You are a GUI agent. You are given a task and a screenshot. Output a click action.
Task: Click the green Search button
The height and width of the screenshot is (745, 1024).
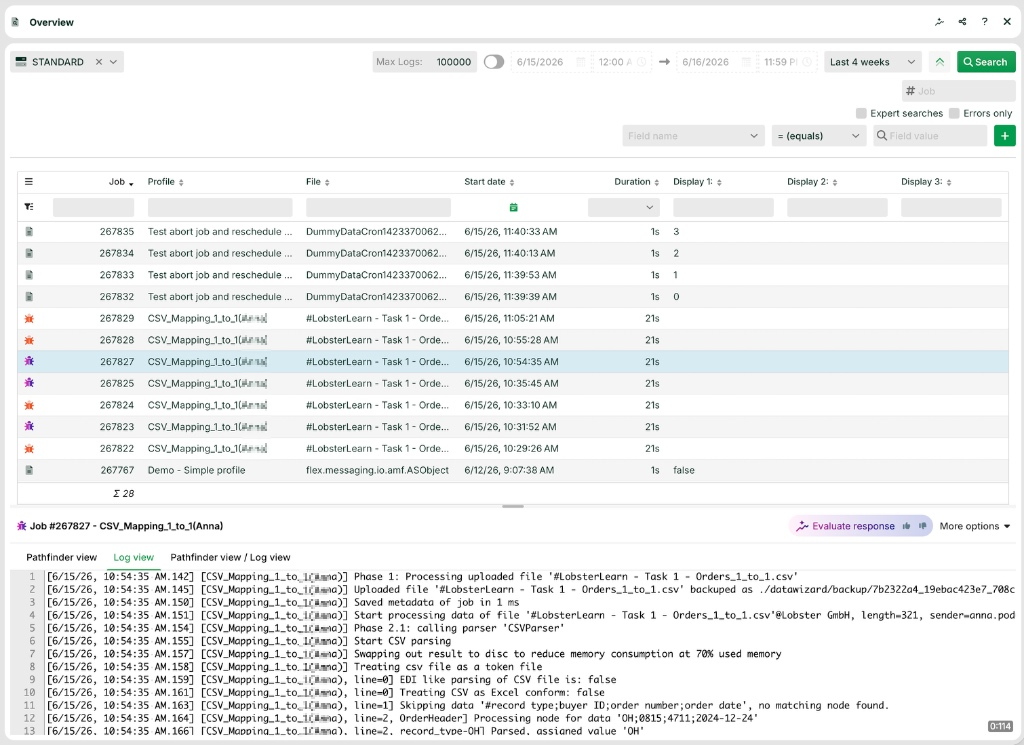(986, 62)
